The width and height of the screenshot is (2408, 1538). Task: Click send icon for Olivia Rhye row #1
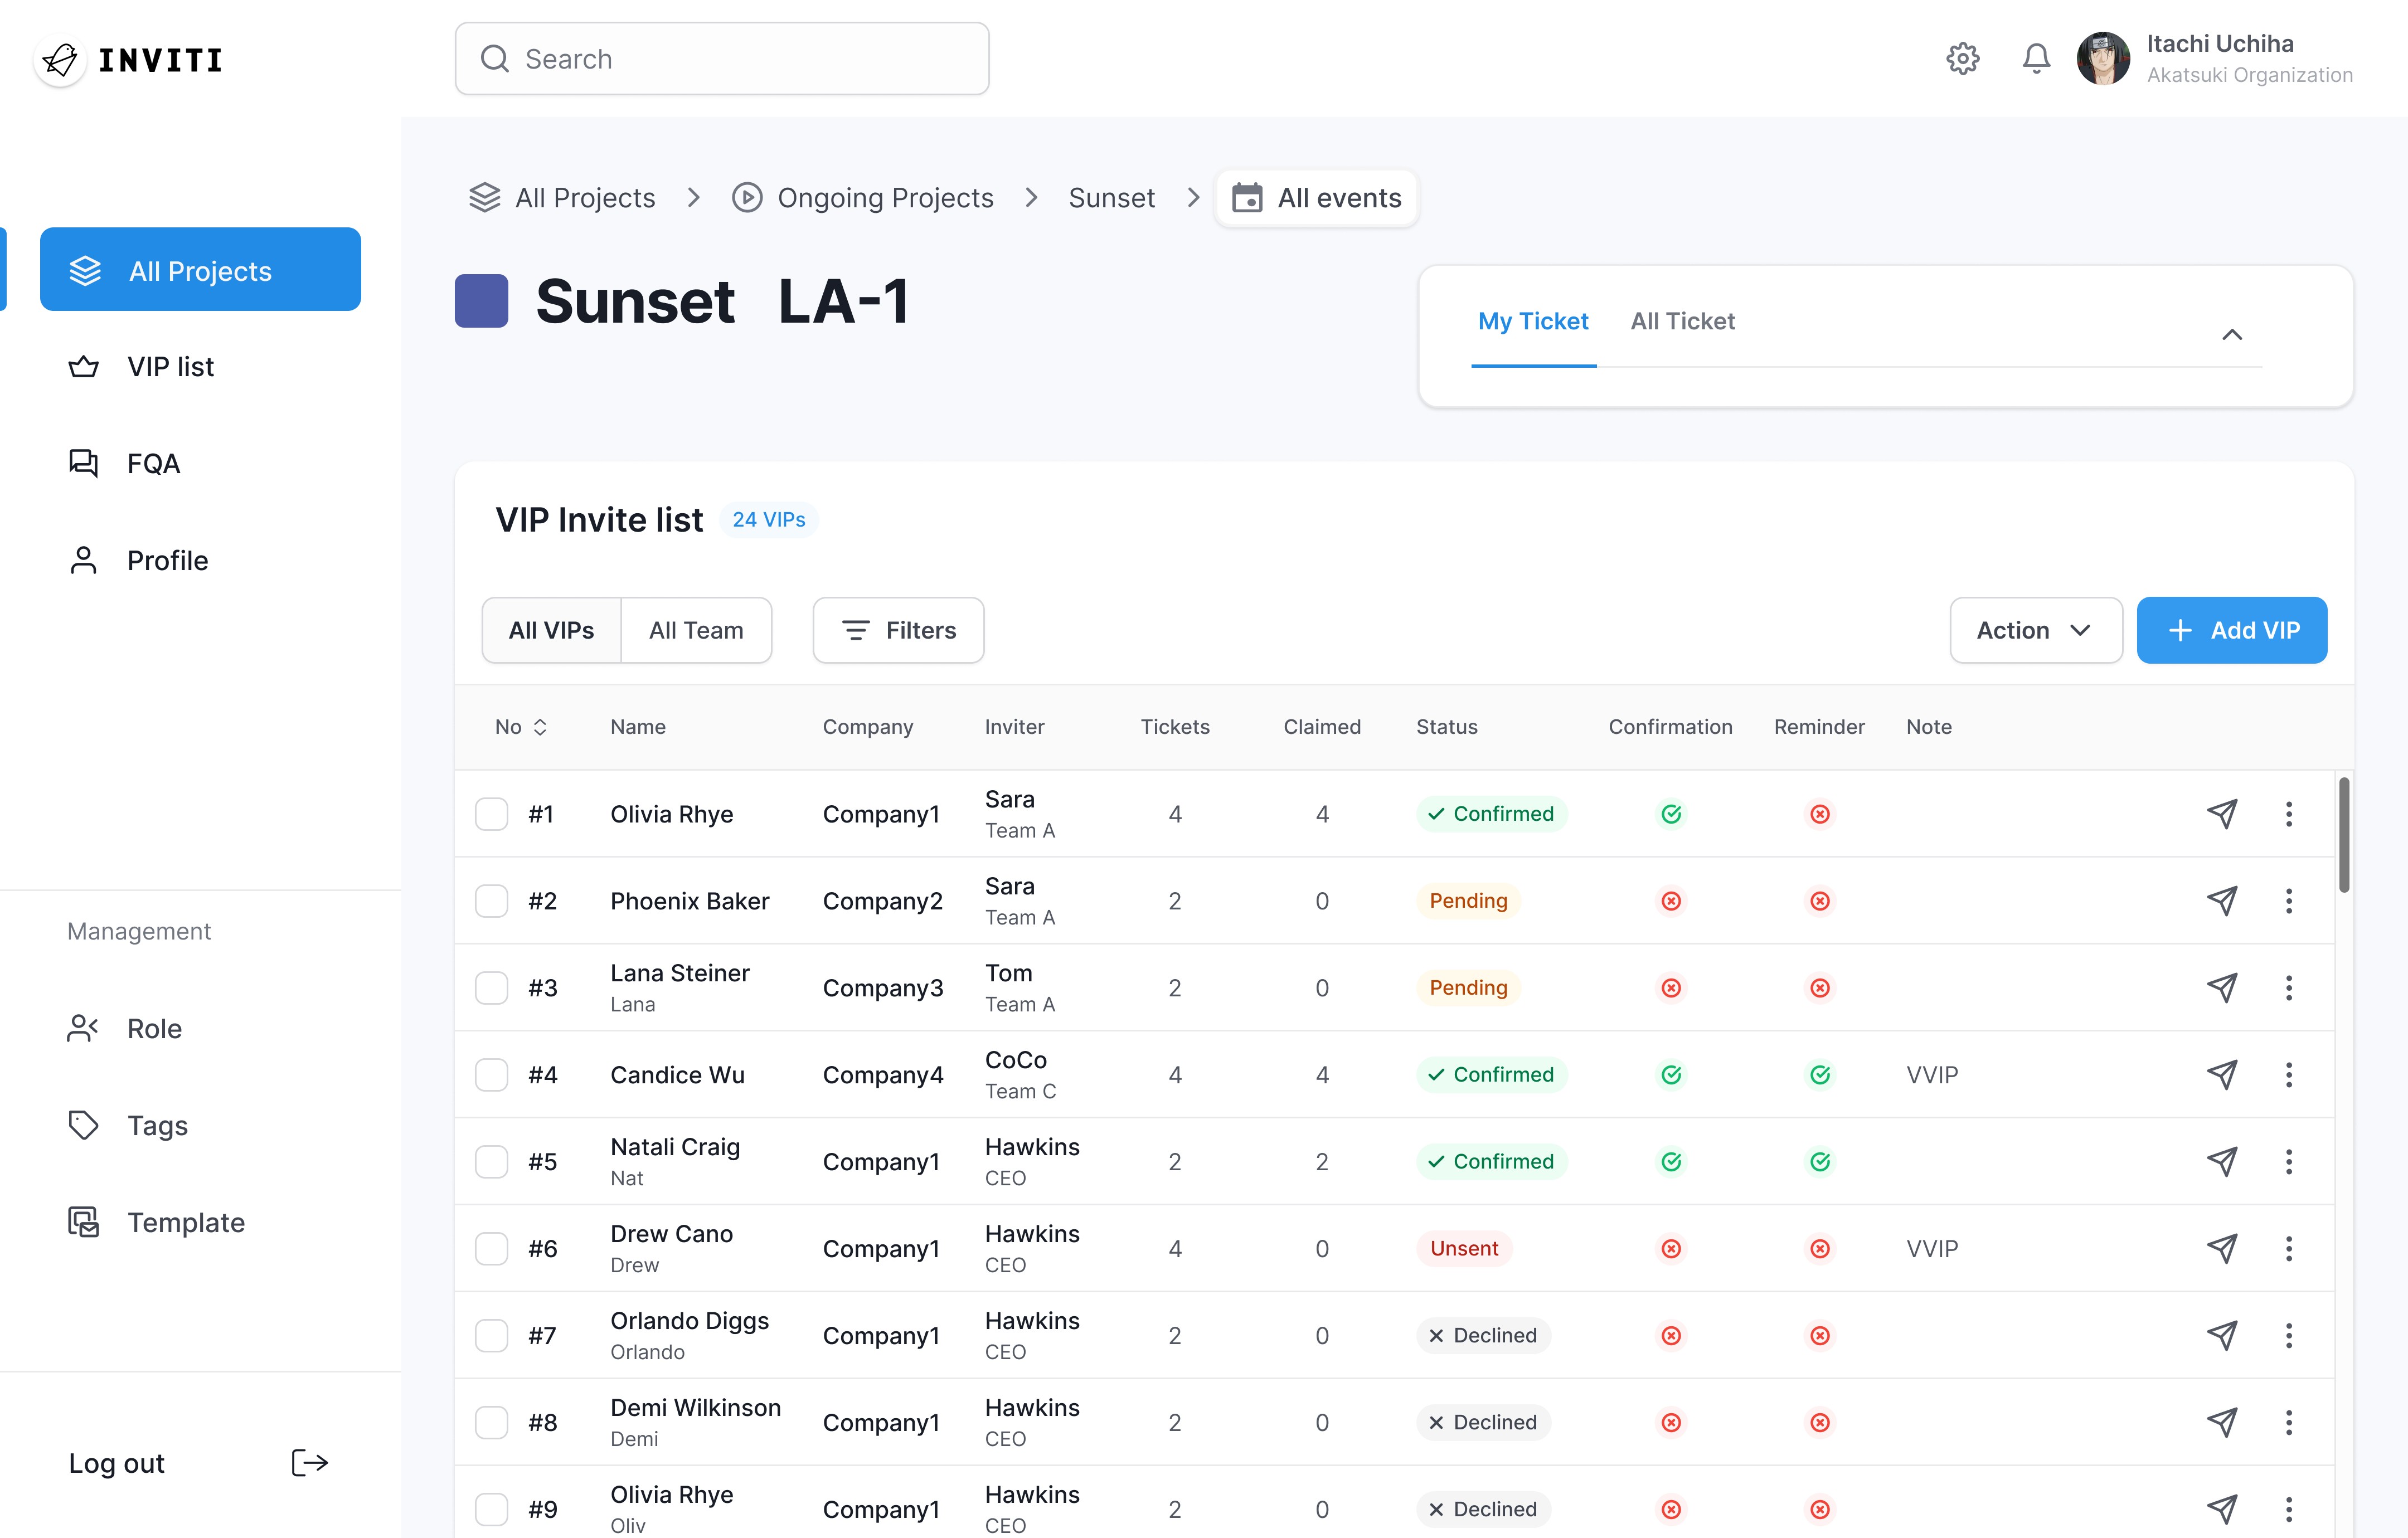click(2221, 814)
